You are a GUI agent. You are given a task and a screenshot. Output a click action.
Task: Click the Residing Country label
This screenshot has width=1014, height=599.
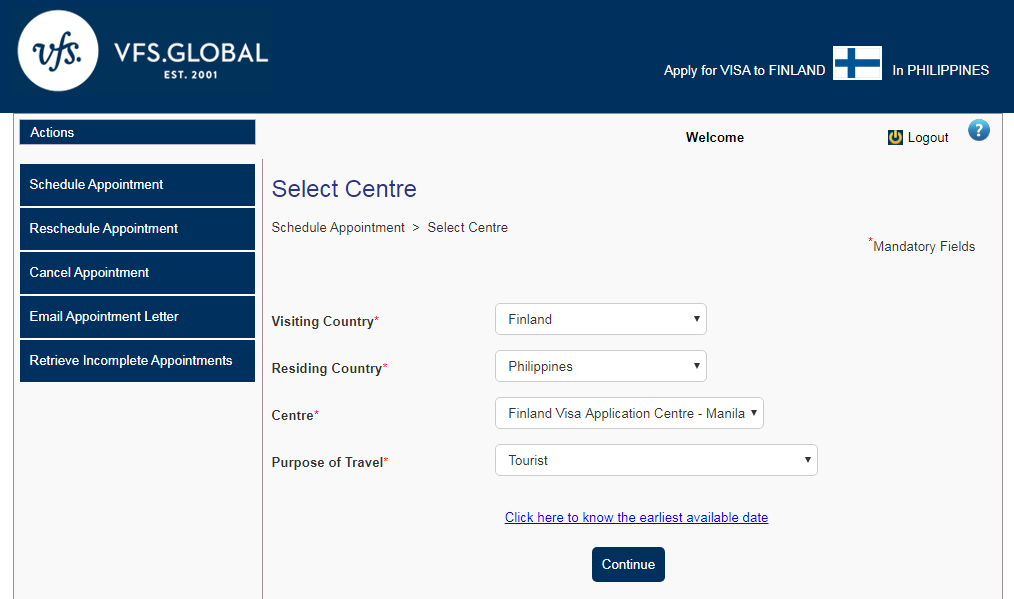[329, 368]
